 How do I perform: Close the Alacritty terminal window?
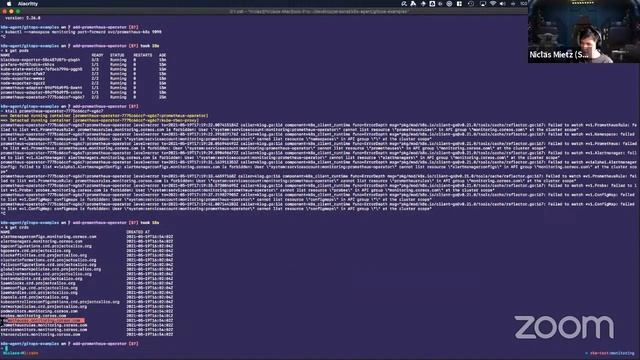(4, 11)
